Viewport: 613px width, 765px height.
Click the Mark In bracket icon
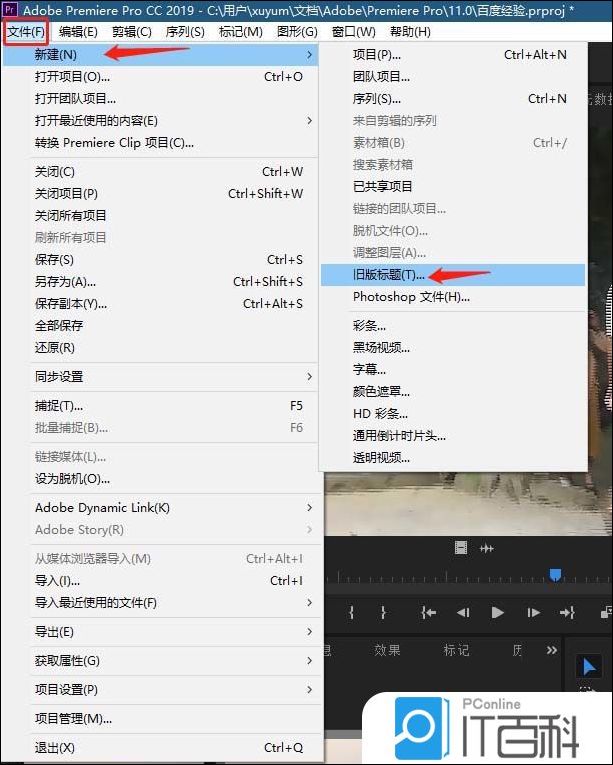[351, 612]
